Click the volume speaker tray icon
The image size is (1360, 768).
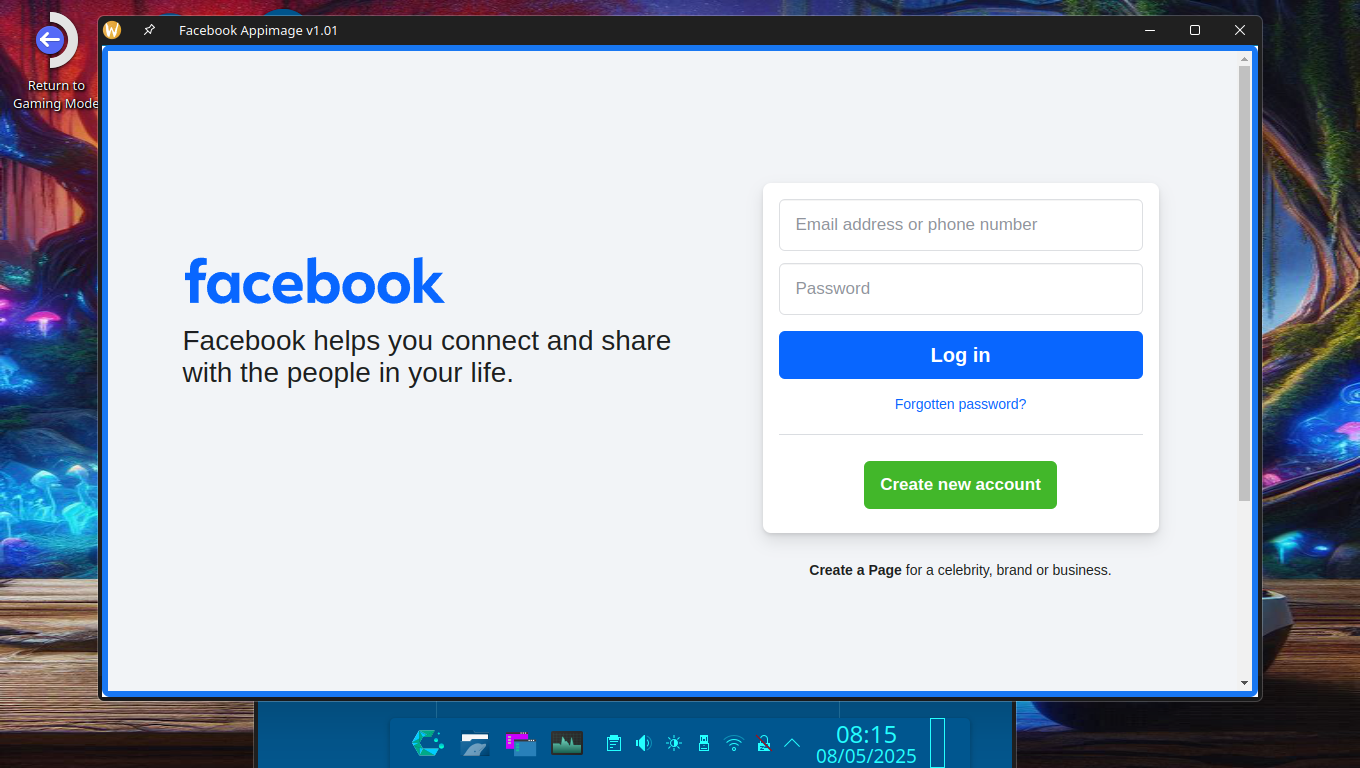pos(644,743)
